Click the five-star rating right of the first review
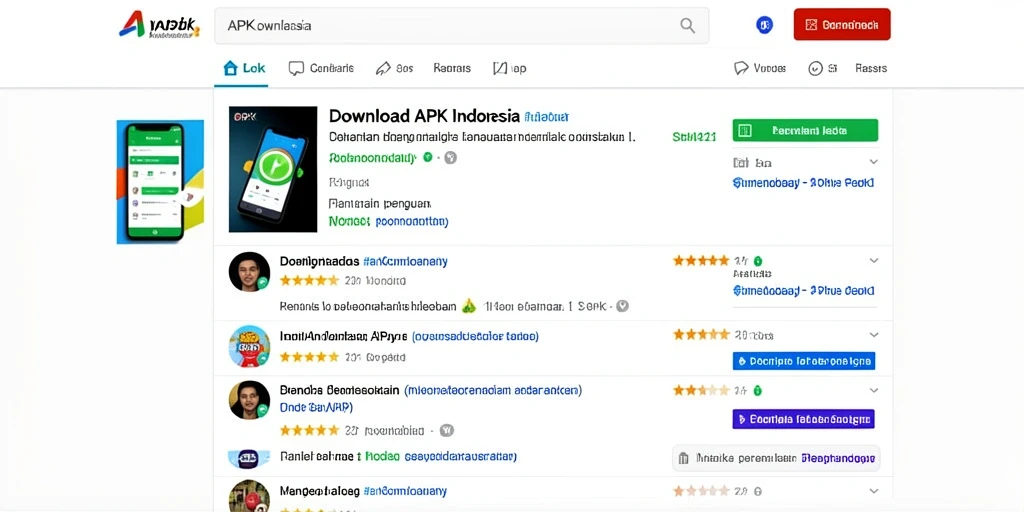Screen dimensions: 1024x512 (701, 261)
